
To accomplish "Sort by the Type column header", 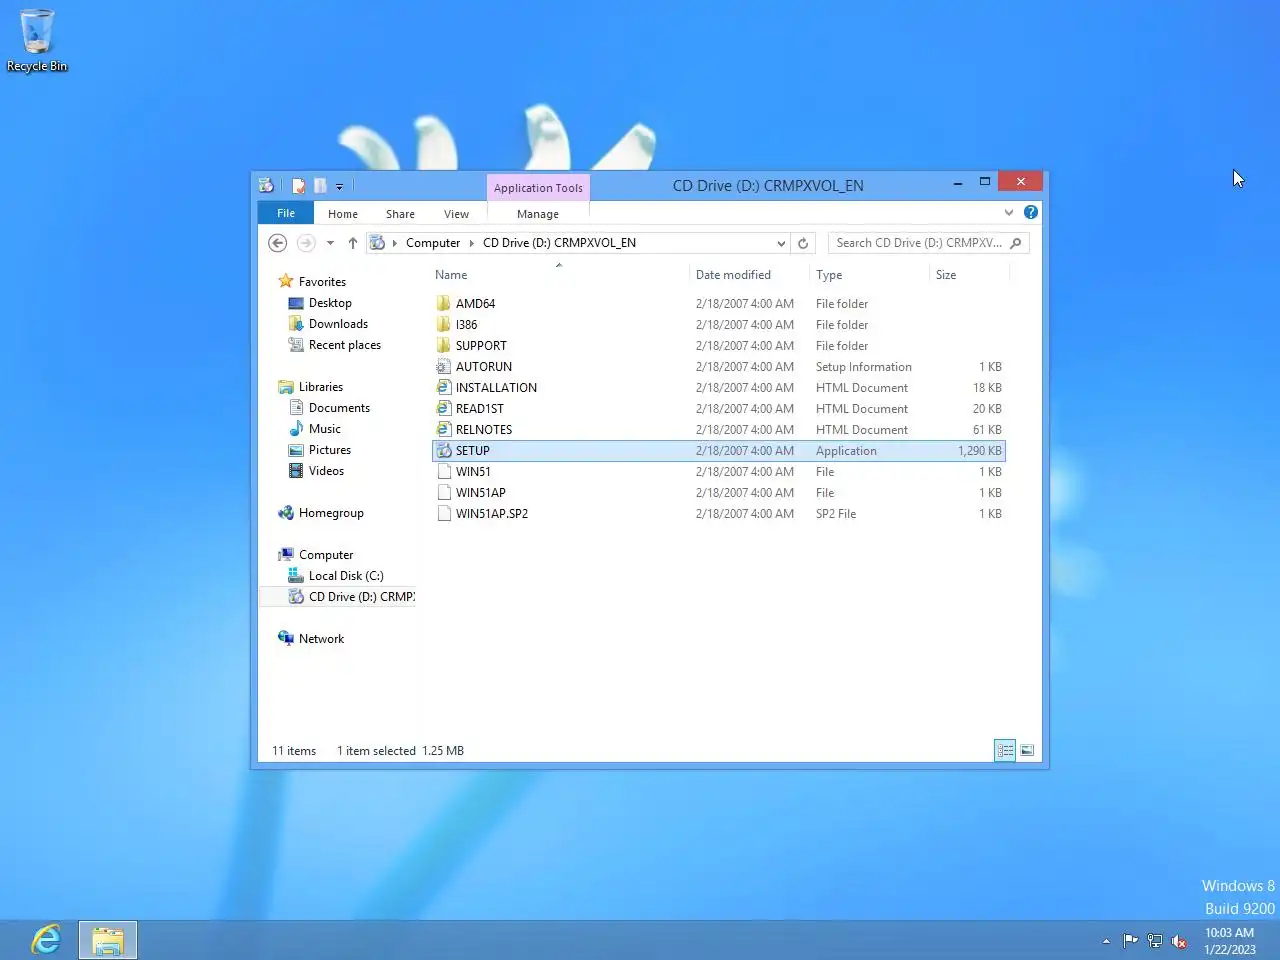I will pyautogui.click(x=829, y=275).
